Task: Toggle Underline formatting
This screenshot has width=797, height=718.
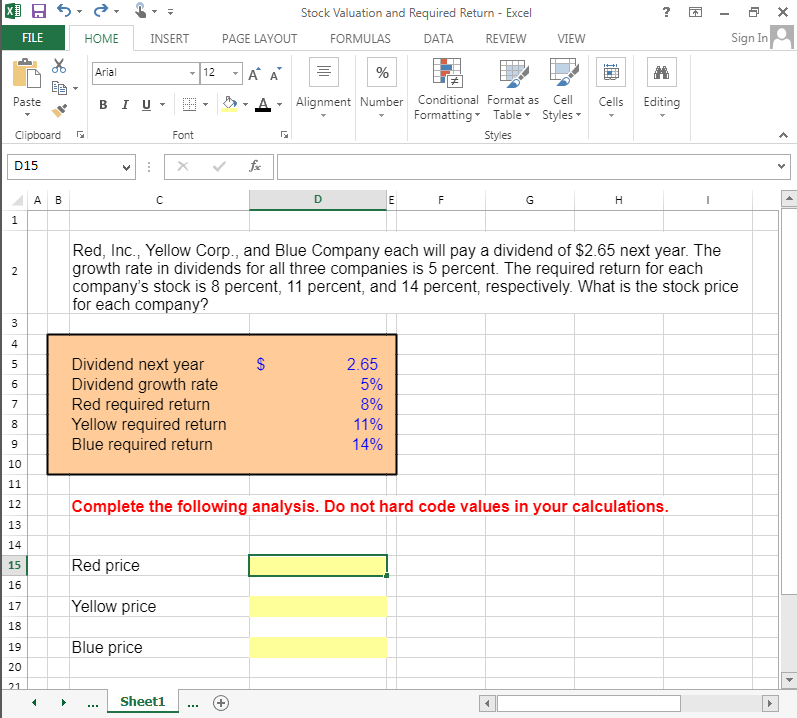Action: tap(146, 105)
